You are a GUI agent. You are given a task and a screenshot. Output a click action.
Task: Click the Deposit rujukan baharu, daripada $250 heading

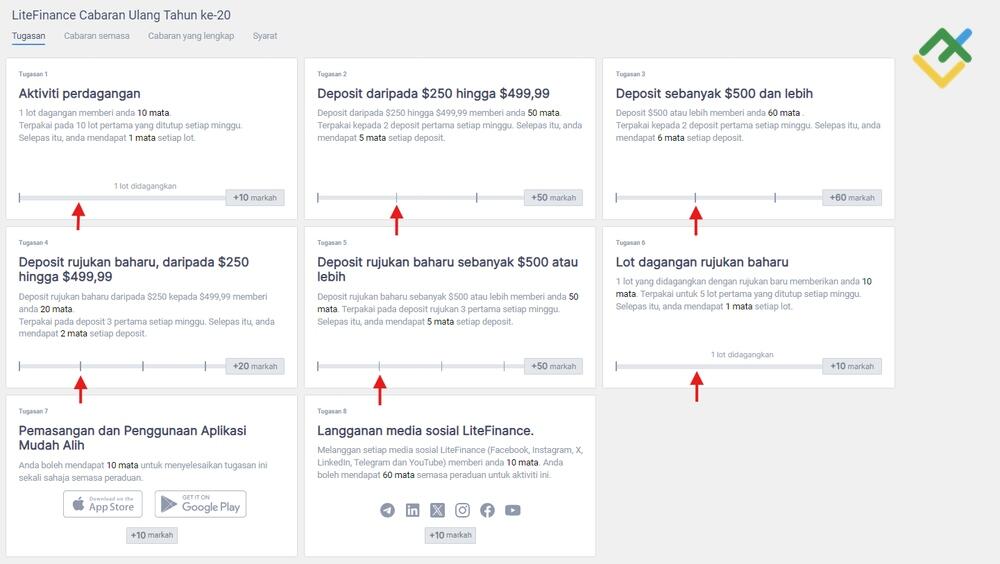tap(133, 269)
